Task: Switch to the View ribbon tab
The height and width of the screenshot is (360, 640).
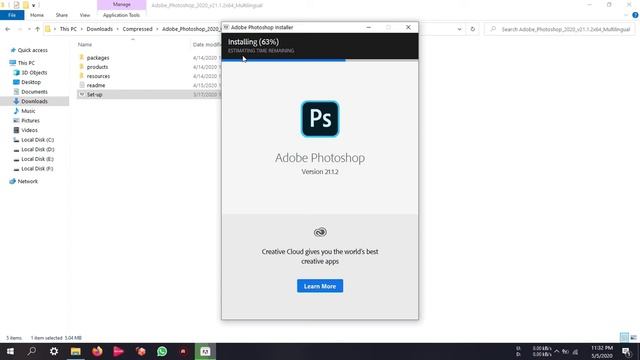Action: pos(85,15)
